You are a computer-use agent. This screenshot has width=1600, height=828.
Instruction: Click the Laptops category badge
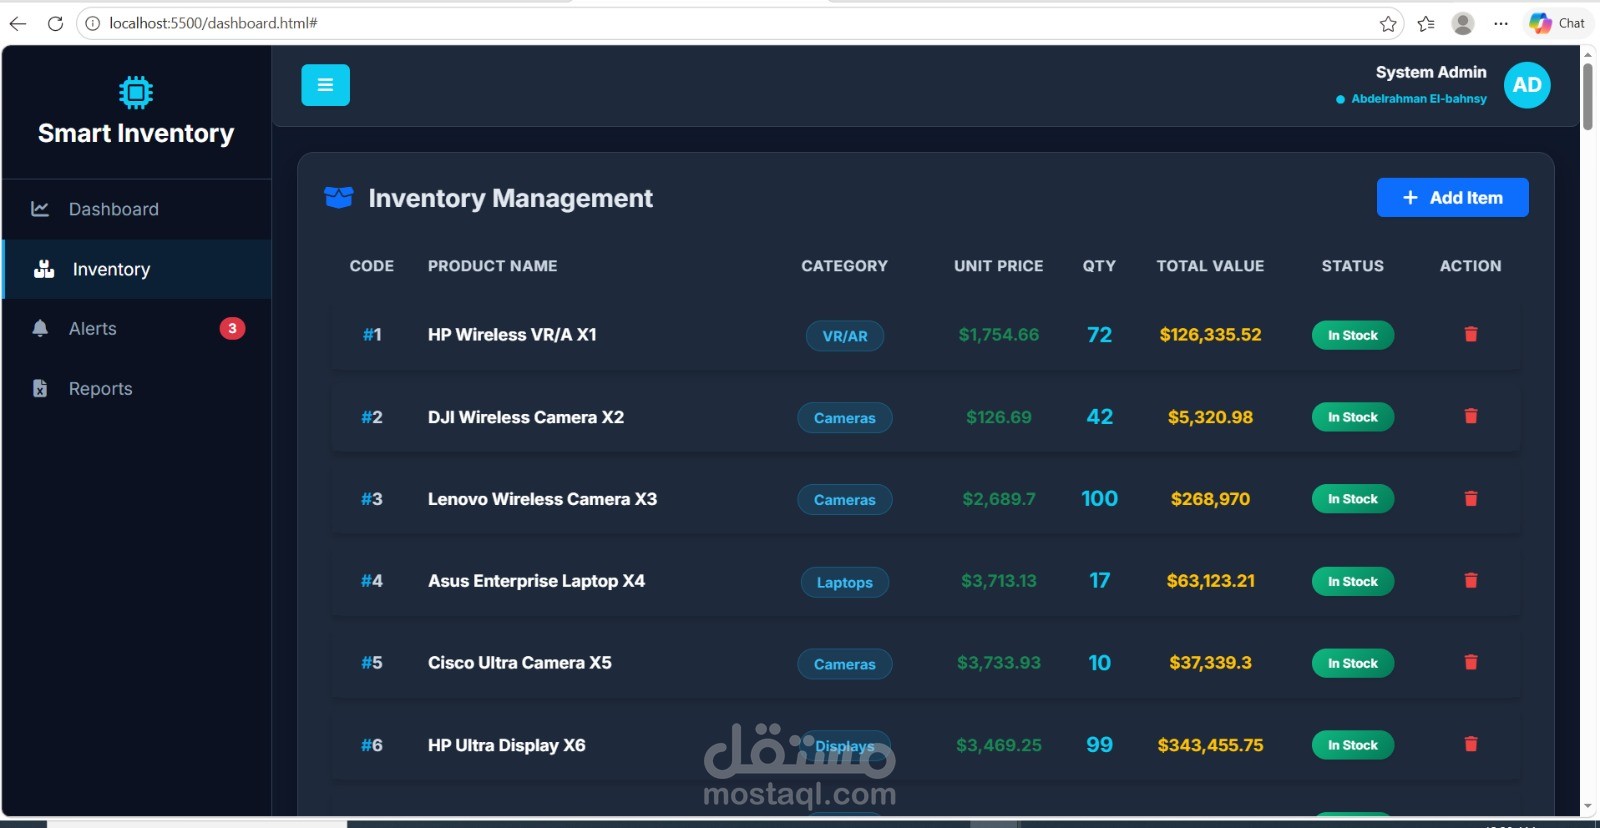(845, 582)
